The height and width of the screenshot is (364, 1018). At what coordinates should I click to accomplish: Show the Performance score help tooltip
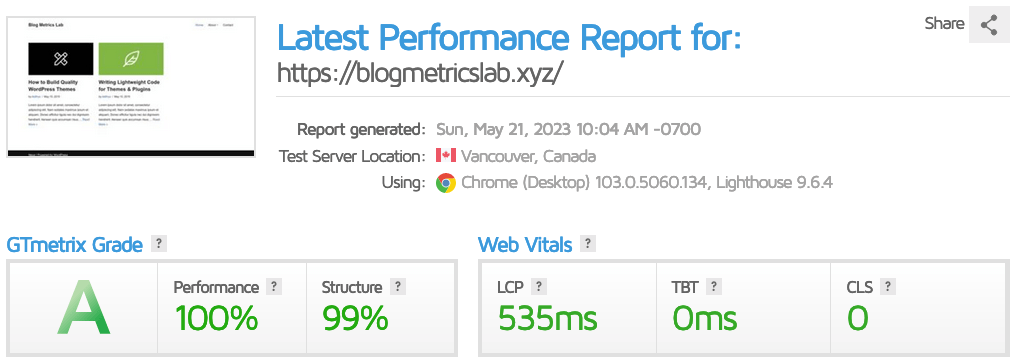click(274, 287)
